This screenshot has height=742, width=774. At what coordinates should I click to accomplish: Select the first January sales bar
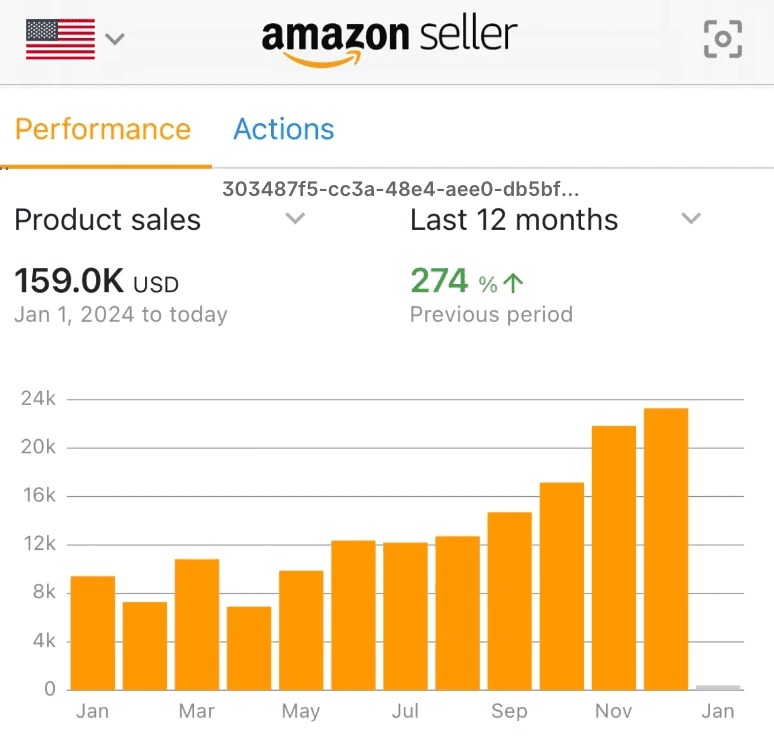pyautogui.click(x=93, y=633)
